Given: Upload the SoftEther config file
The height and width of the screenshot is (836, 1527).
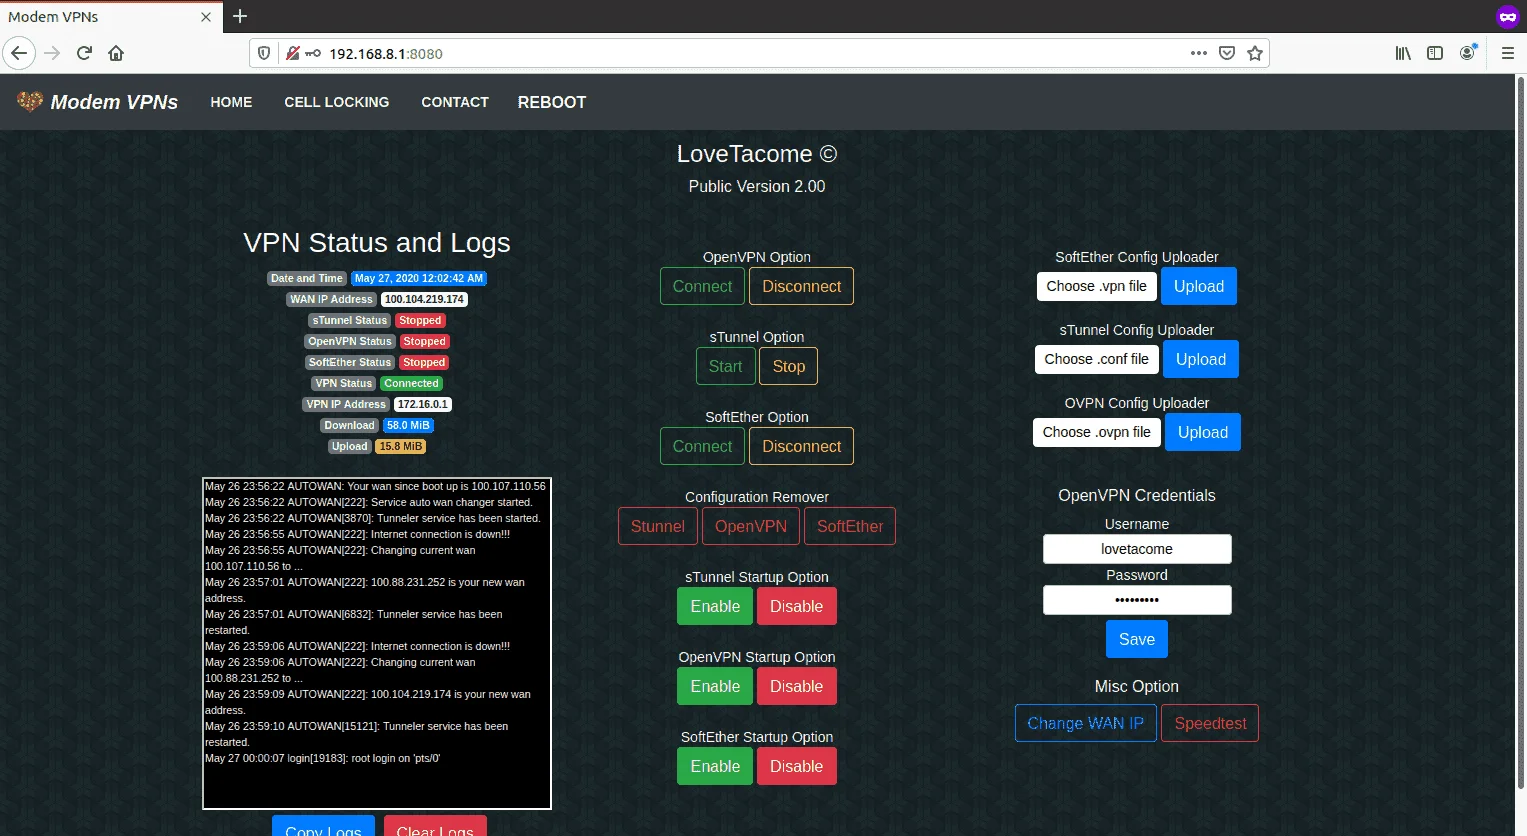Looking at the screenshot, I should pyautogui.click(x=1199, y=286).
